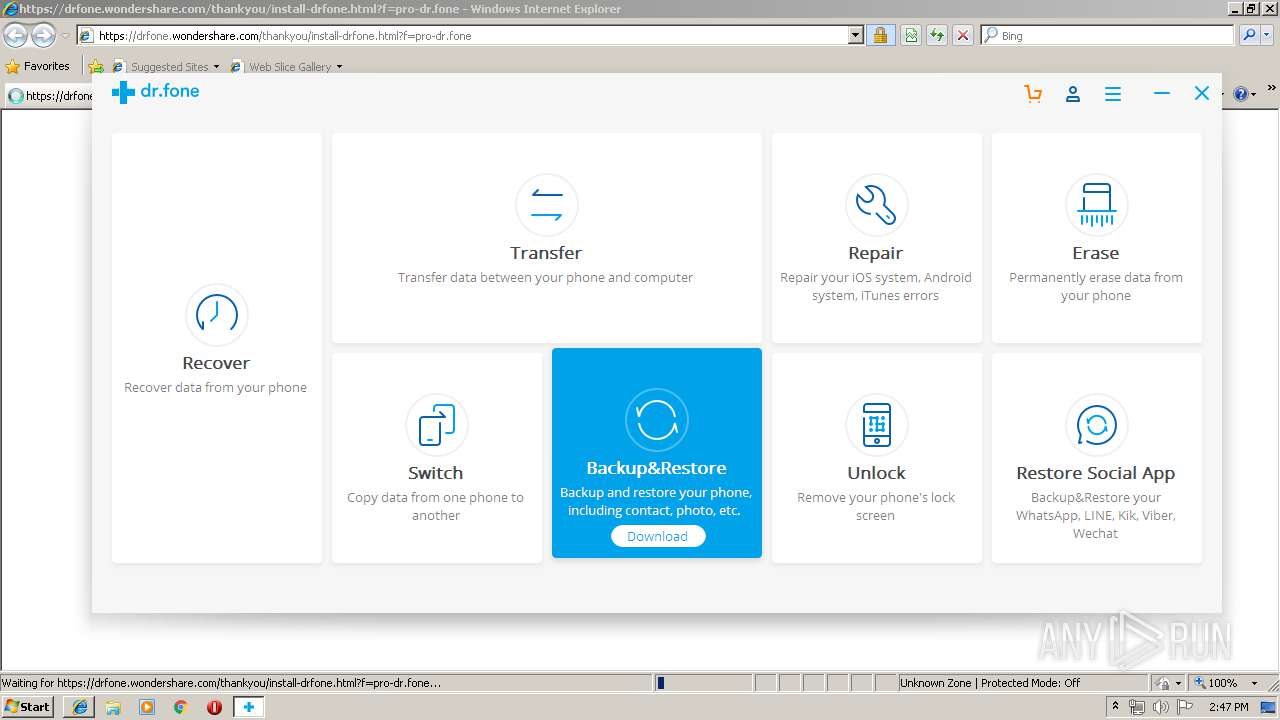Click the Restore Social App icon
The width and height of the screenshot is (1280, 720).
coord(1096,424)
